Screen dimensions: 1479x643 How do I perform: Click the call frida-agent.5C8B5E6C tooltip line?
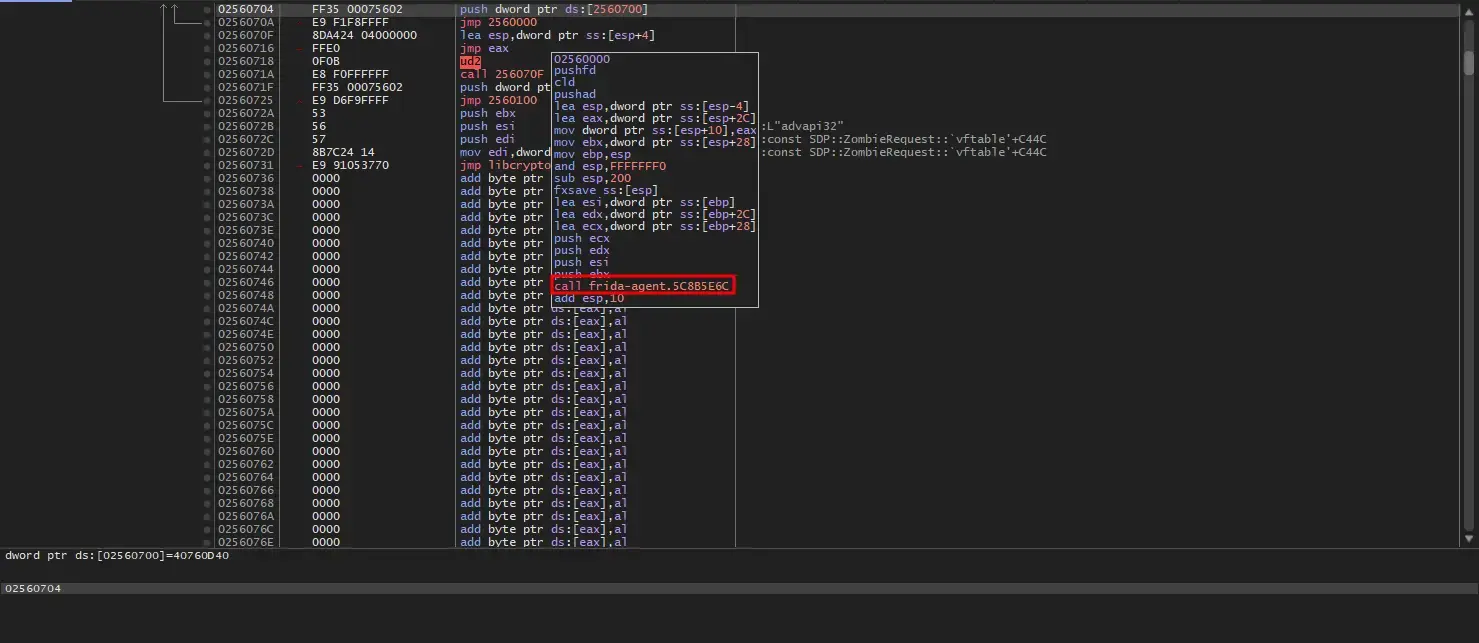point(643,287)
